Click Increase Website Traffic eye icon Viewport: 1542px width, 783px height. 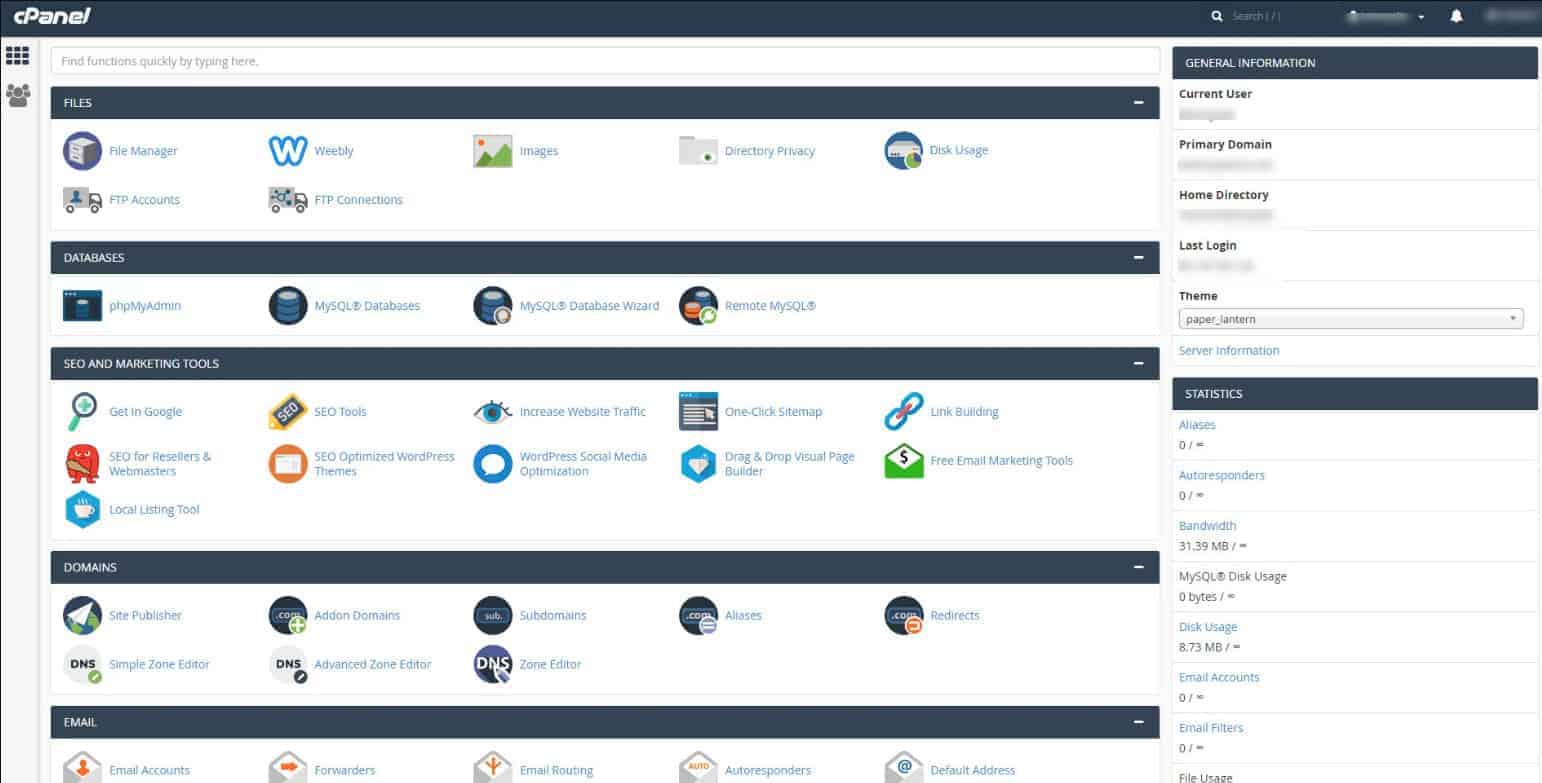[493, 412]
